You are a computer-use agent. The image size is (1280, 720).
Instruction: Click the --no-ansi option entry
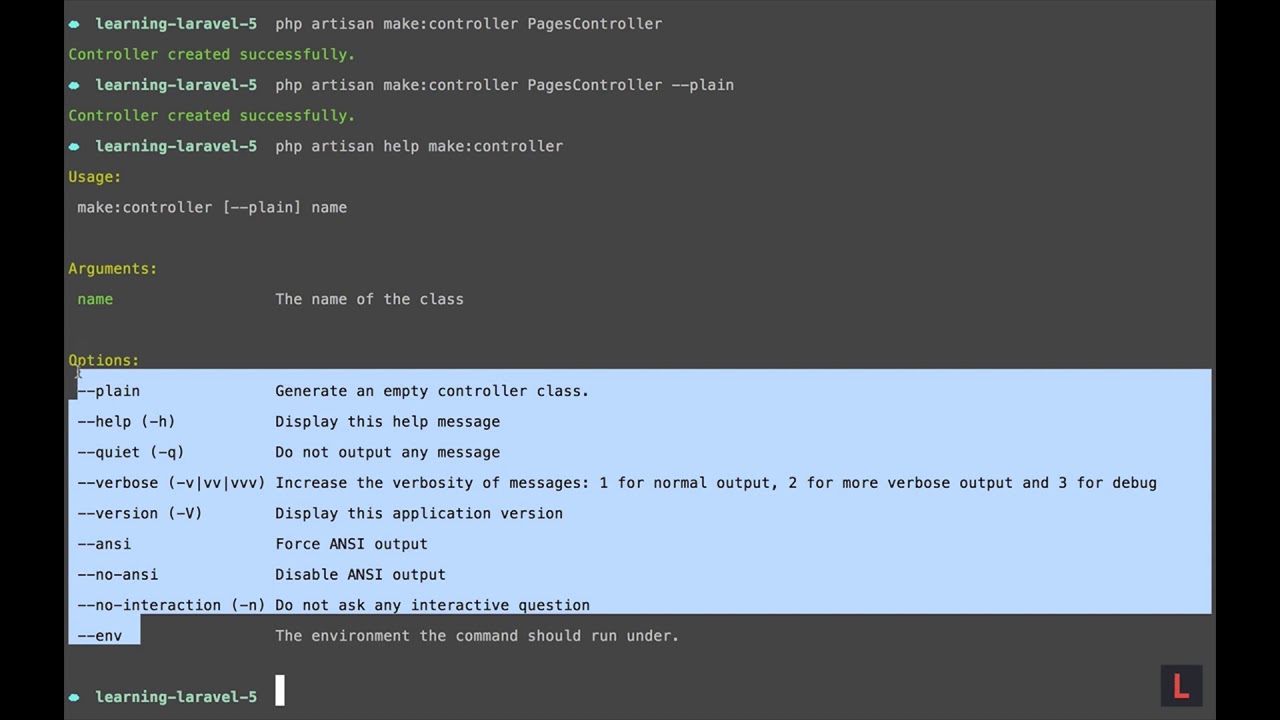coord(118,575)
